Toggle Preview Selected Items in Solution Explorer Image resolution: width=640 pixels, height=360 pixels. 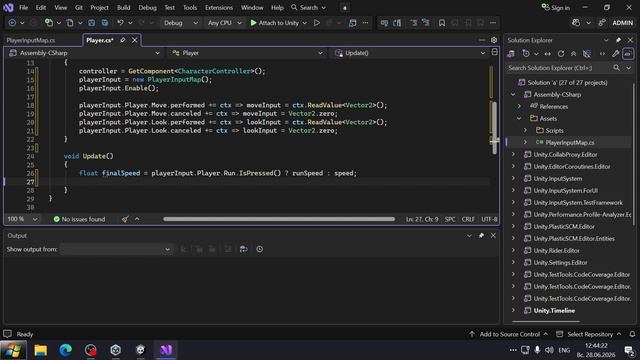[628, 54]
